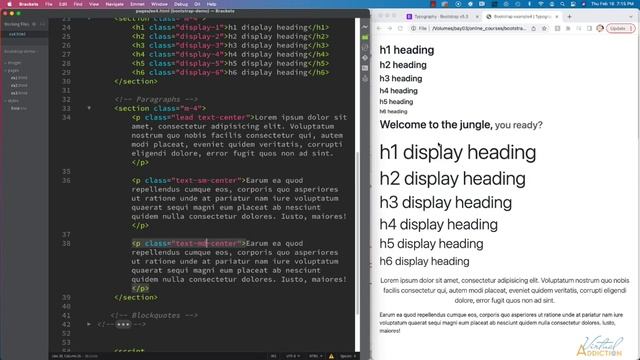Reload the browser page

[x=400, y=28]
